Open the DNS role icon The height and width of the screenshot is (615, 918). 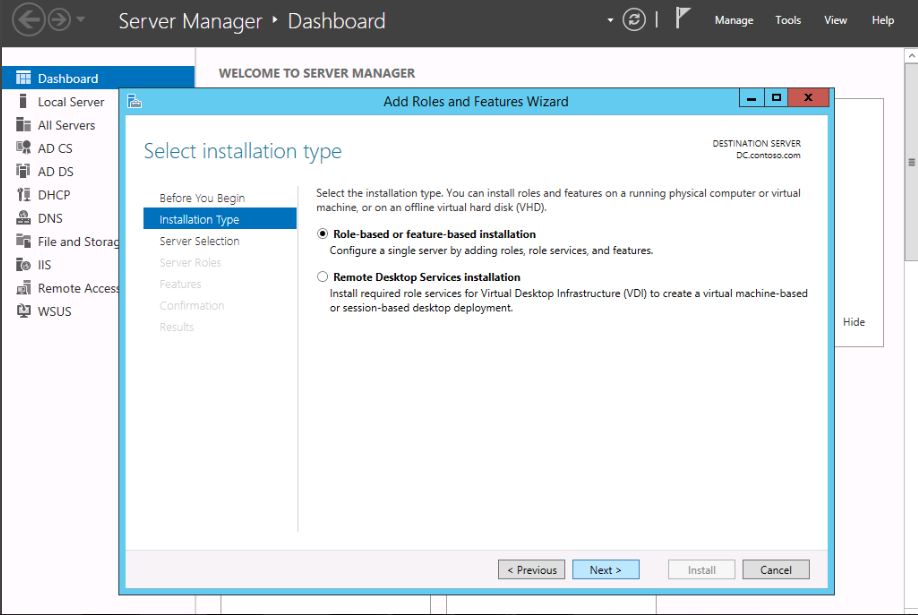[23, 218]
